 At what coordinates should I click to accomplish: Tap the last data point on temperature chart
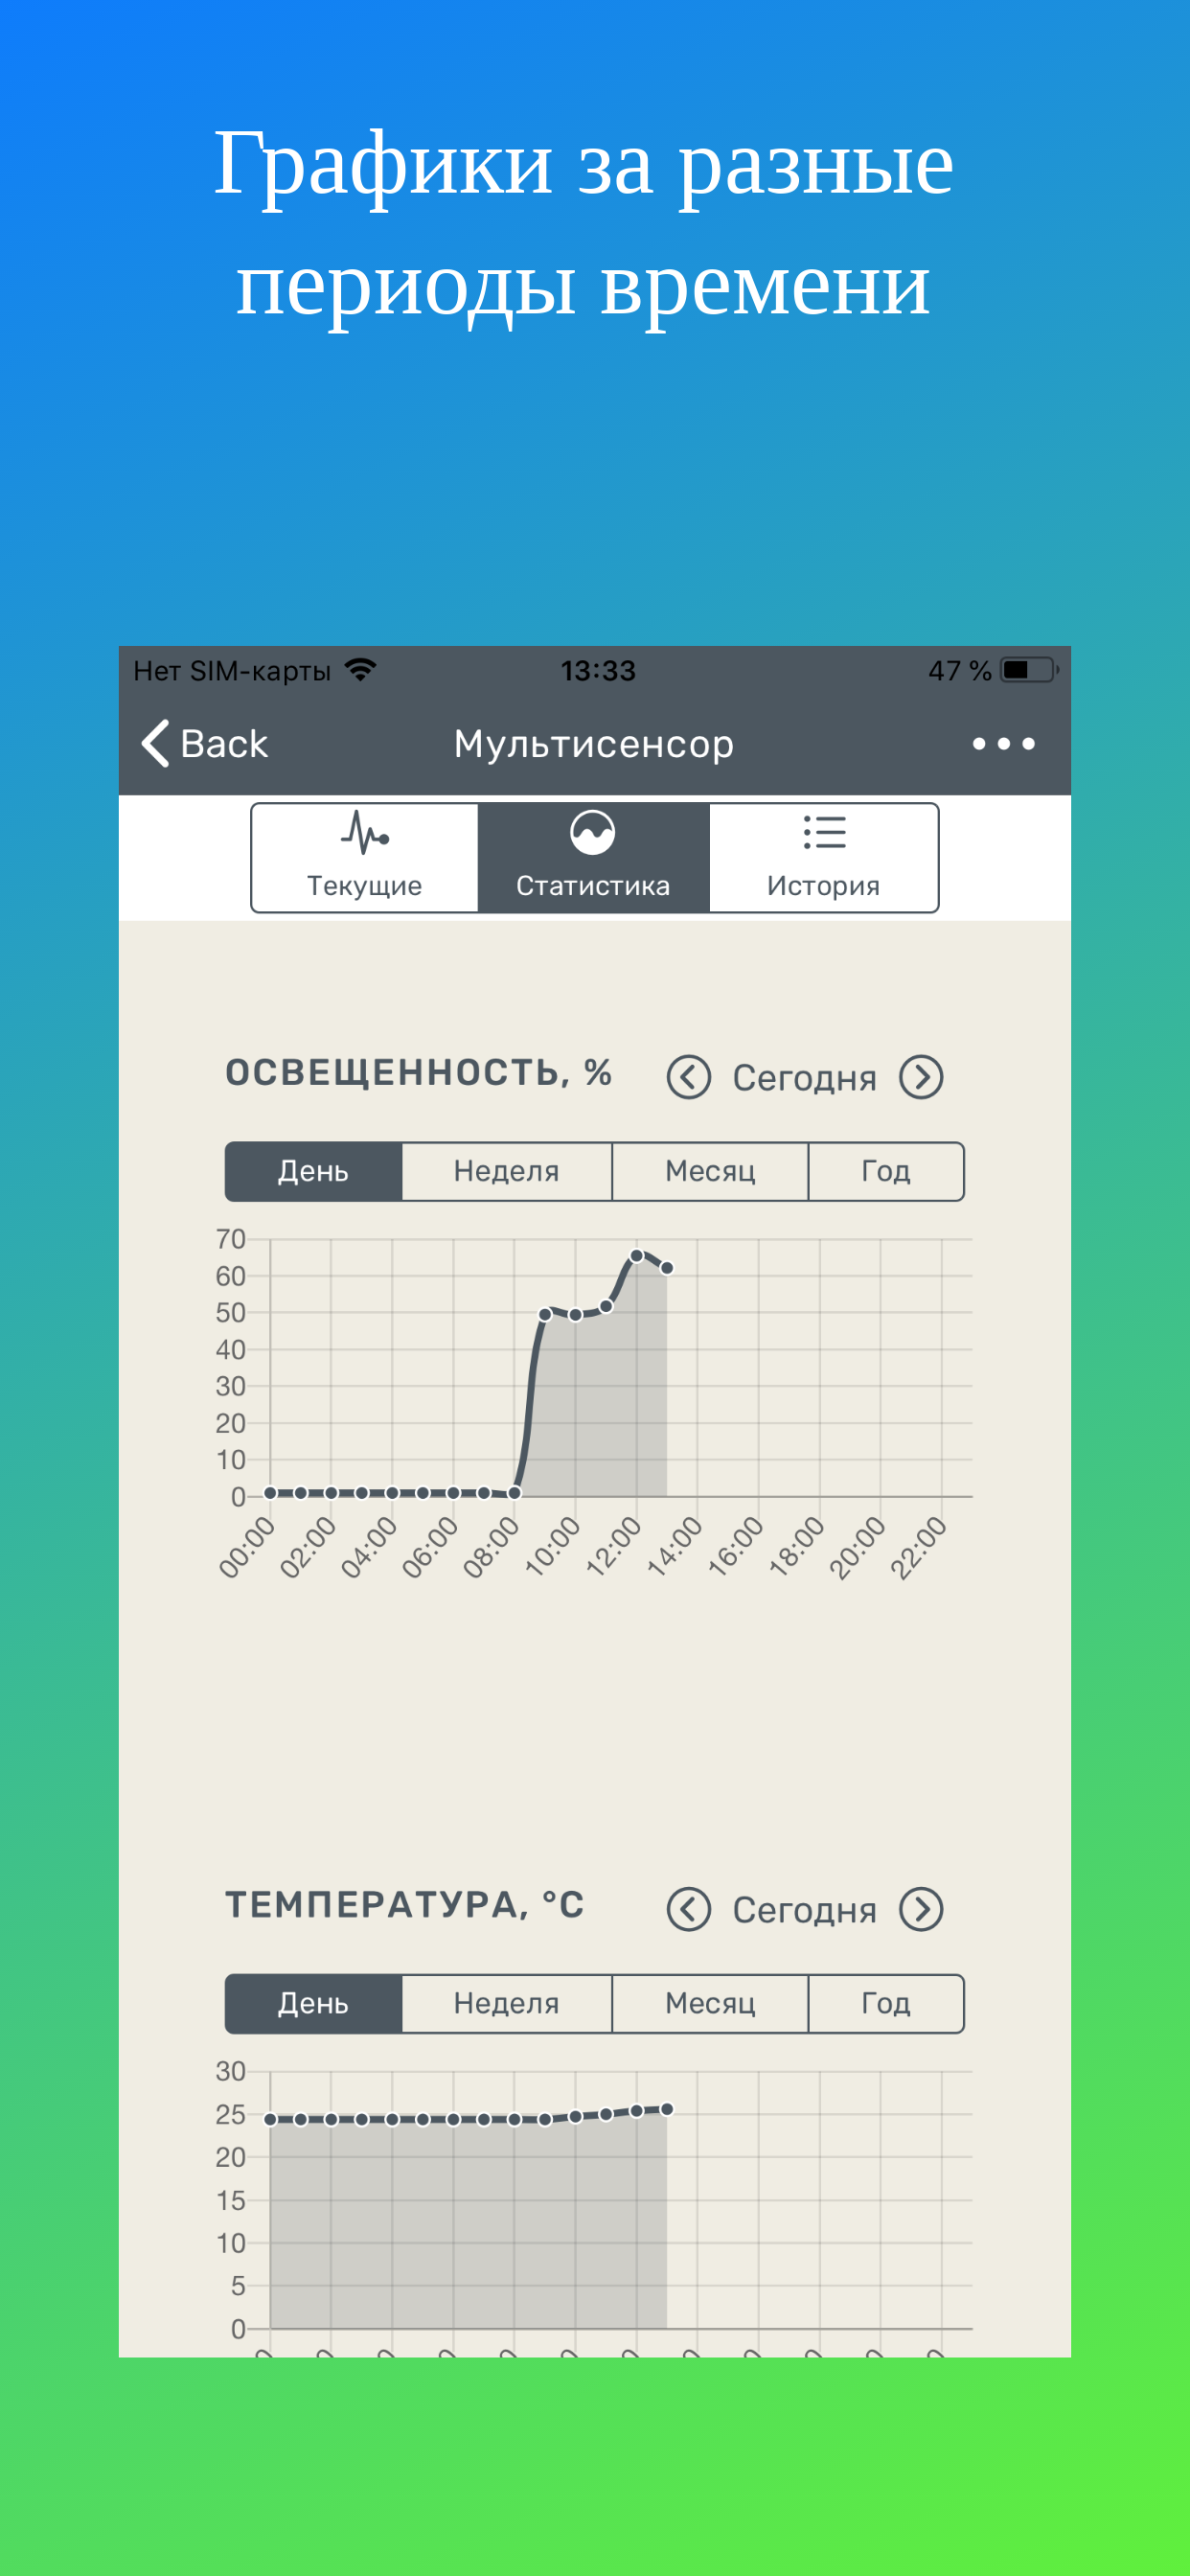(667, 2109)
